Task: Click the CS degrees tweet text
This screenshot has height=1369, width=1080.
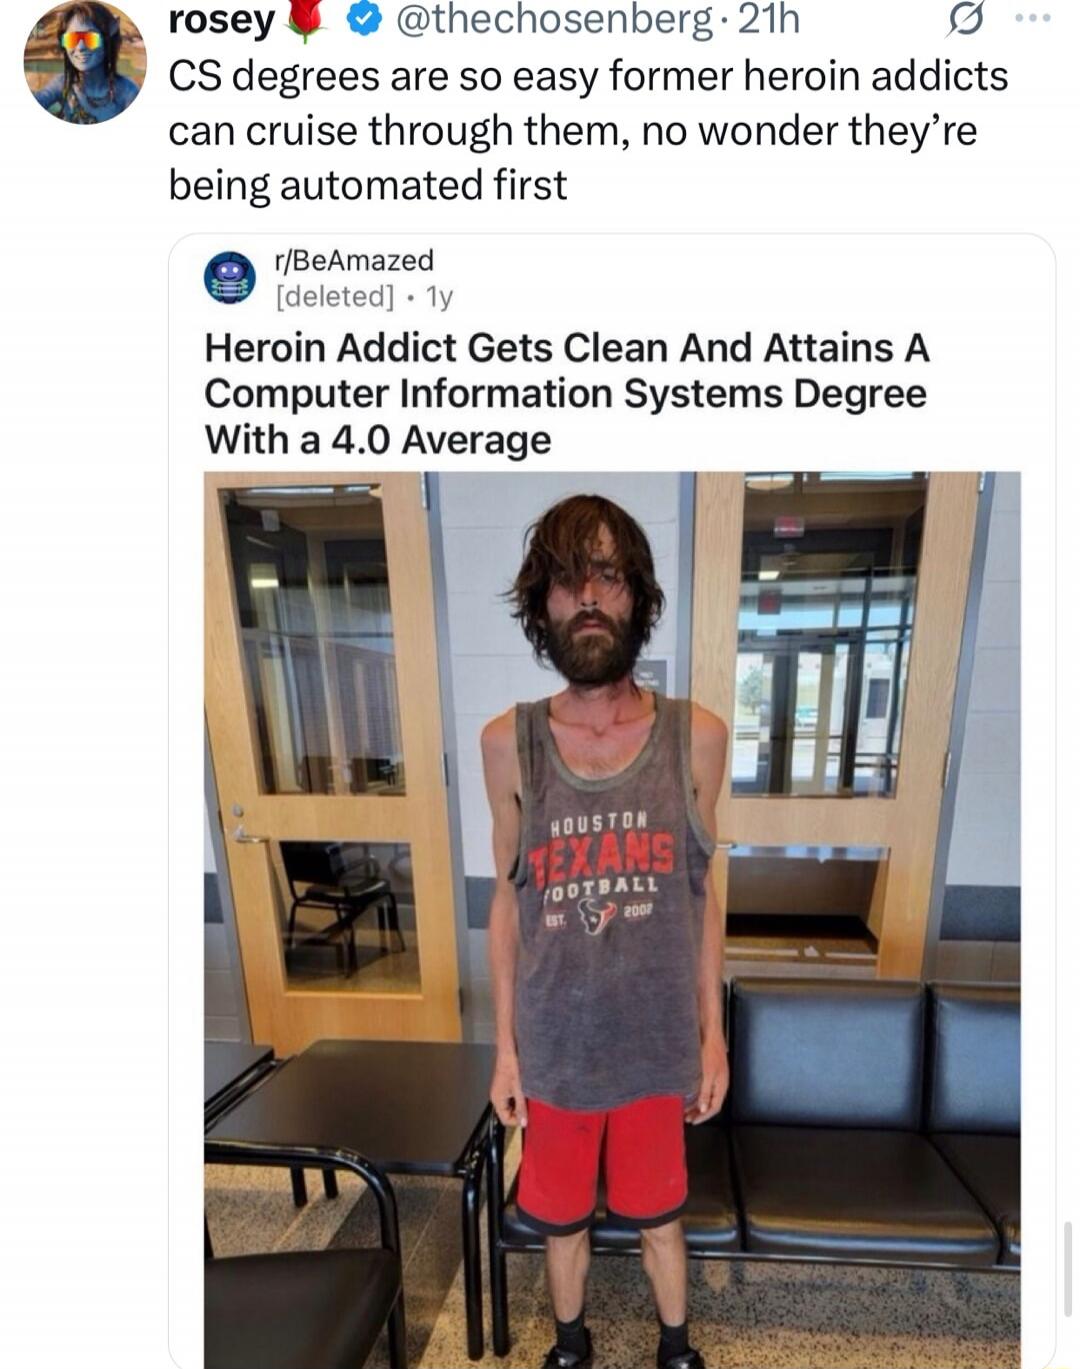Action: pos(588,130)
